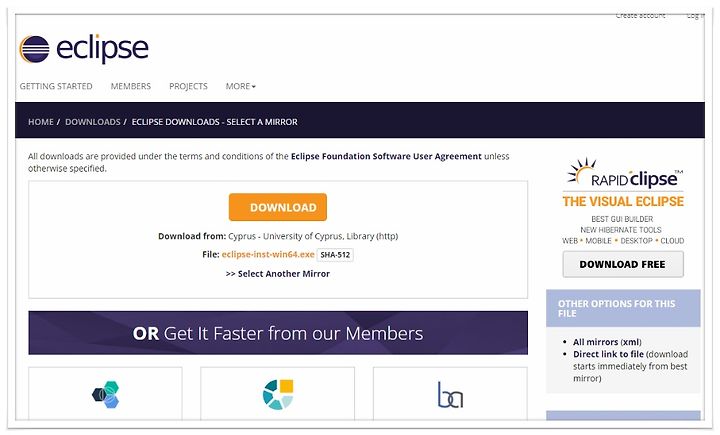Screen dimensions: 720x435
Task: Click OTHER OPTIONS FOR THIS FILE heading
Action: (617, 309)
